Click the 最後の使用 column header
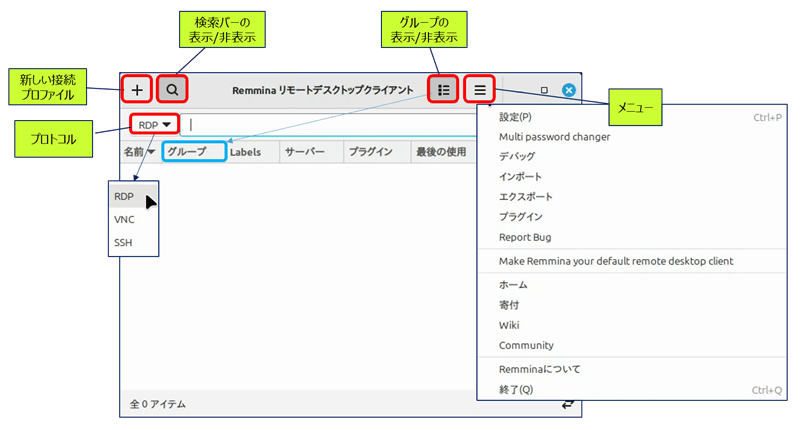The image size is (800, 430). click(443, 152)
